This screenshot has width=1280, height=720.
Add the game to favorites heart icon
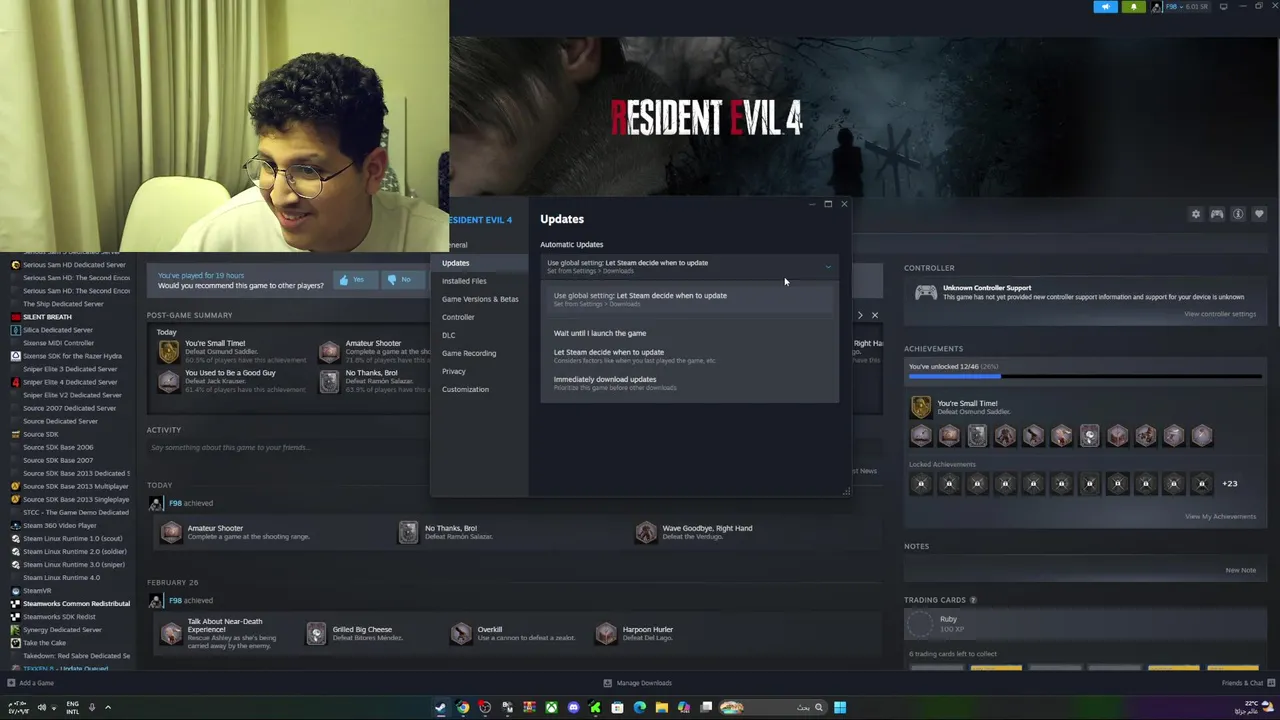[1259, 214]
